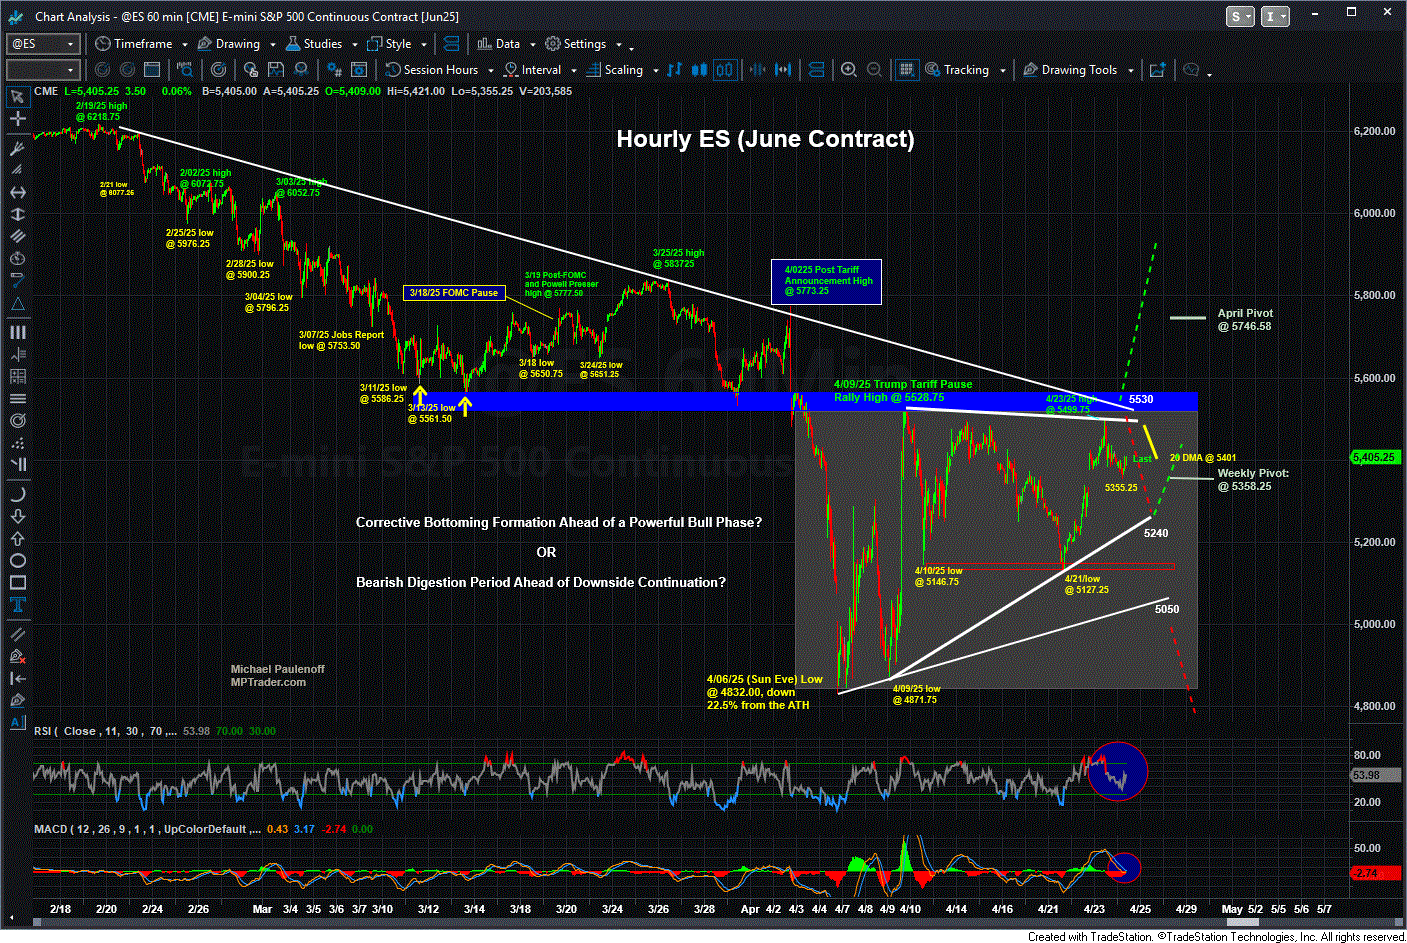Choose the blue text annotation tool

click(x=17, y=604)
